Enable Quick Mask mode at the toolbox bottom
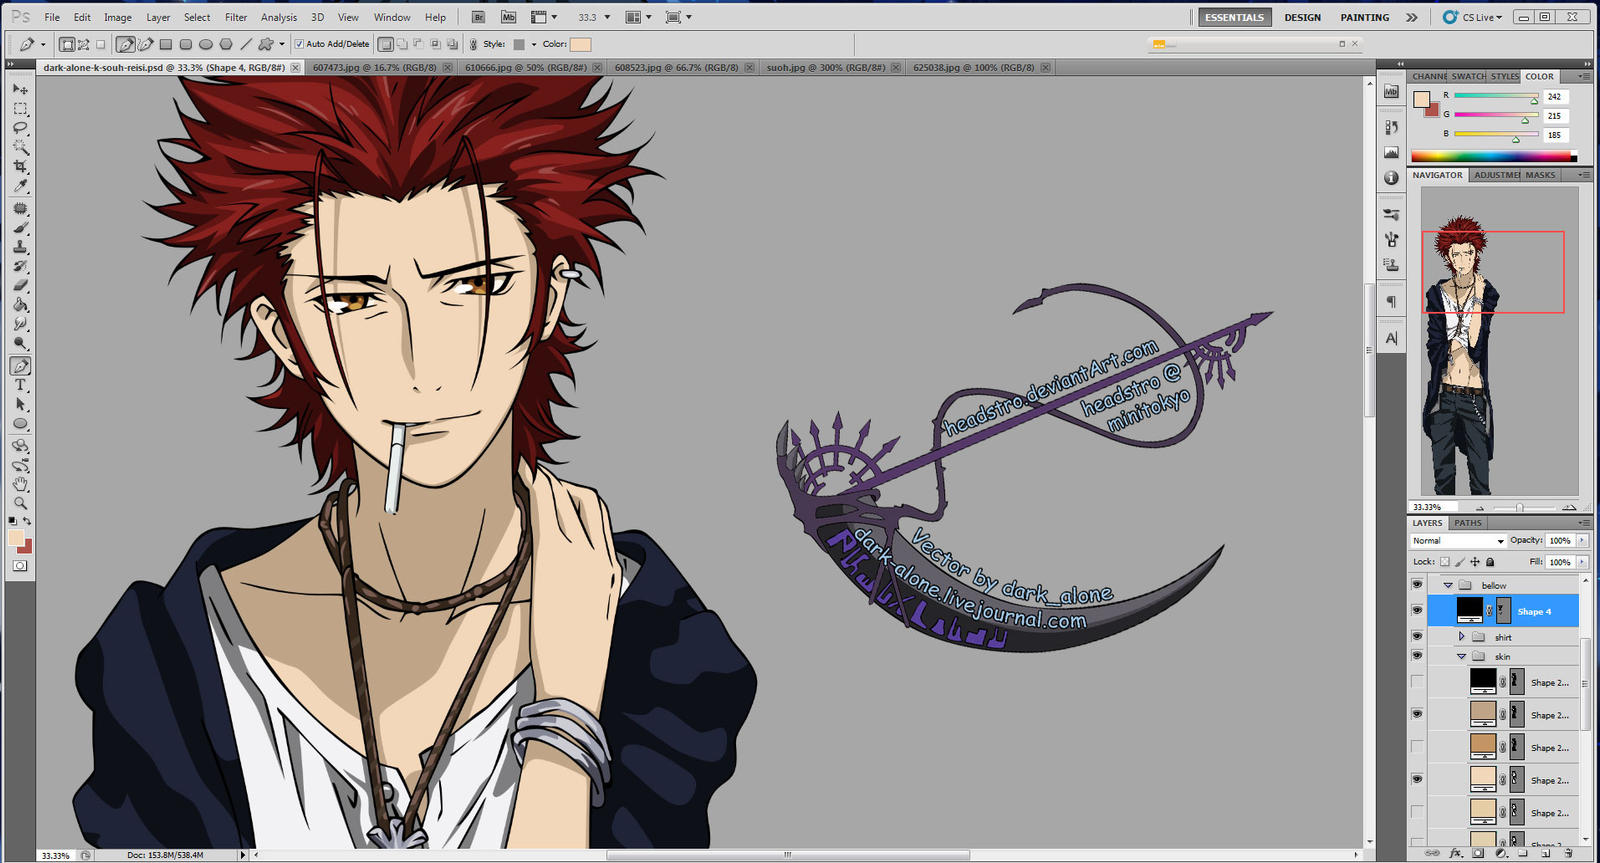Viewport: 1600px width, 863px height. point(20,566)
